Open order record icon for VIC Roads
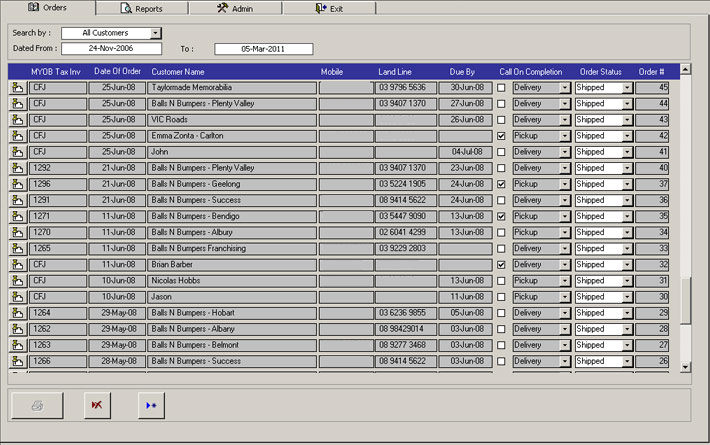710x445 pixels. pos(18,120)
